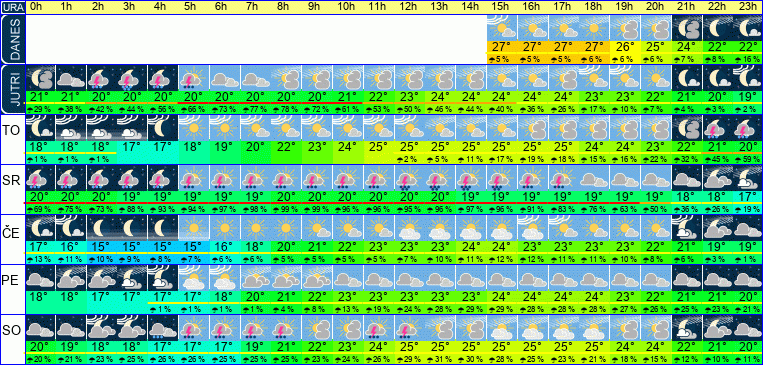This screenshot has width=763, height=365.
Task: Click the night cloud icon for PE at 0h
Action: [x=40, y=278]
